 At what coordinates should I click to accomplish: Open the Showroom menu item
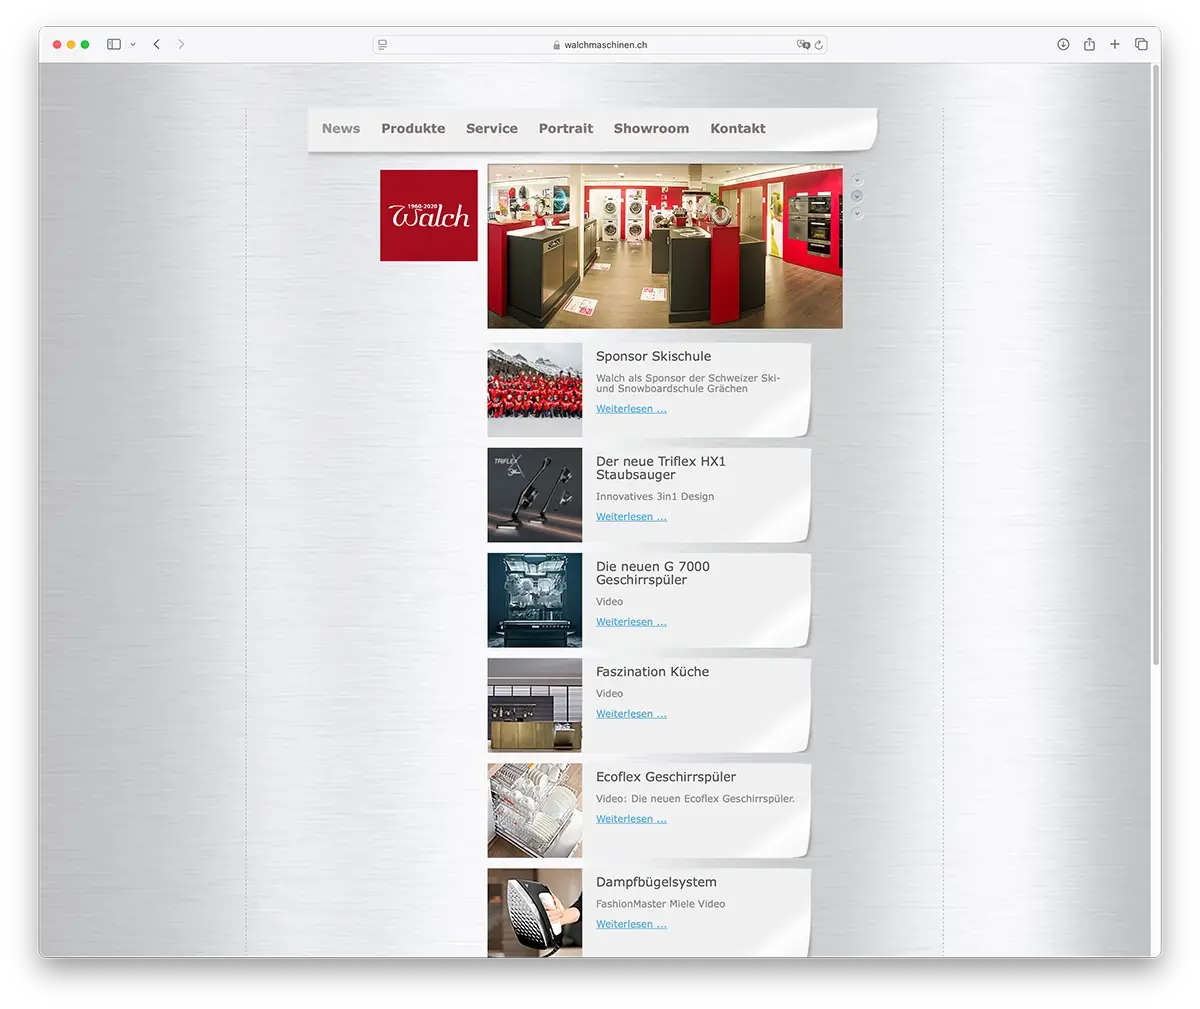point(651,128)
